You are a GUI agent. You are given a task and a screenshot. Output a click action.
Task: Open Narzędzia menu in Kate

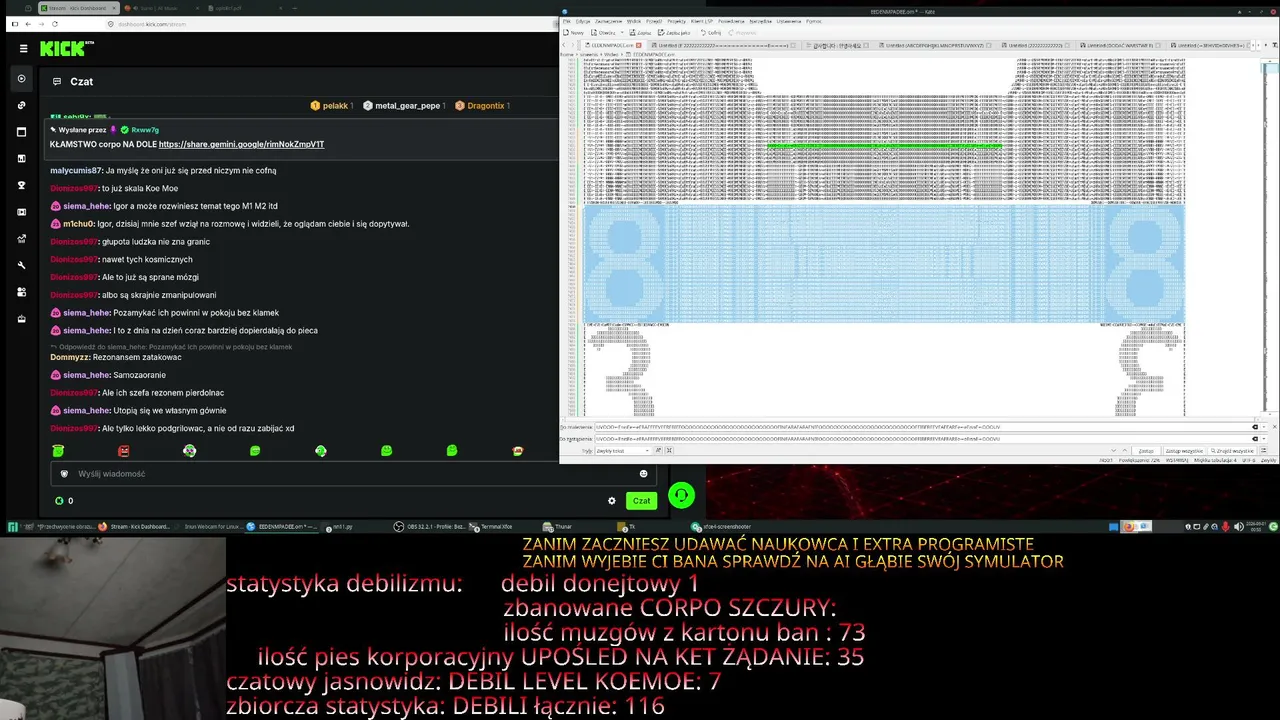[x=760, y=21]
